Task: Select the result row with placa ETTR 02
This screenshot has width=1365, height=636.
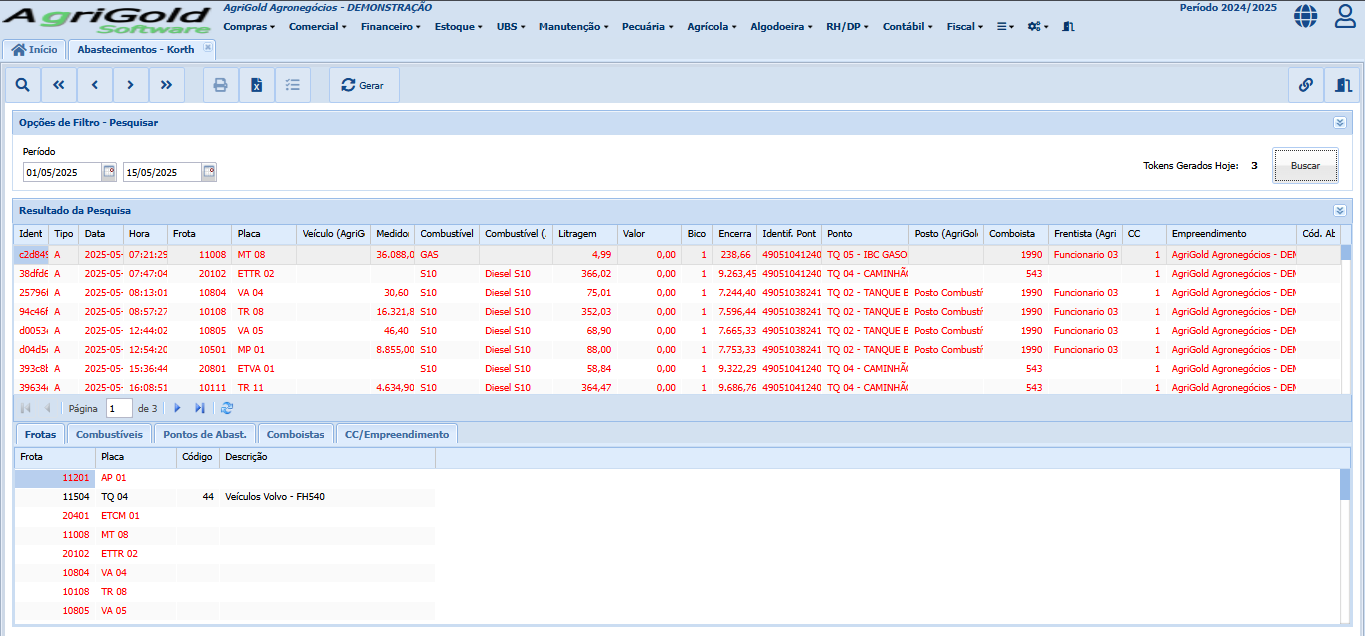Action: 676,273
